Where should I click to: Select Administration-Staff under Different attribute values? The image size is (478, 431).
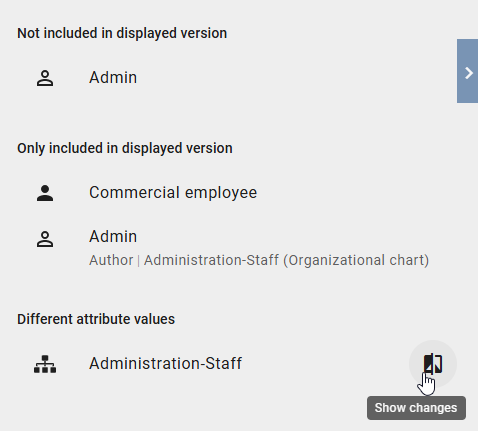click(165, 363)
